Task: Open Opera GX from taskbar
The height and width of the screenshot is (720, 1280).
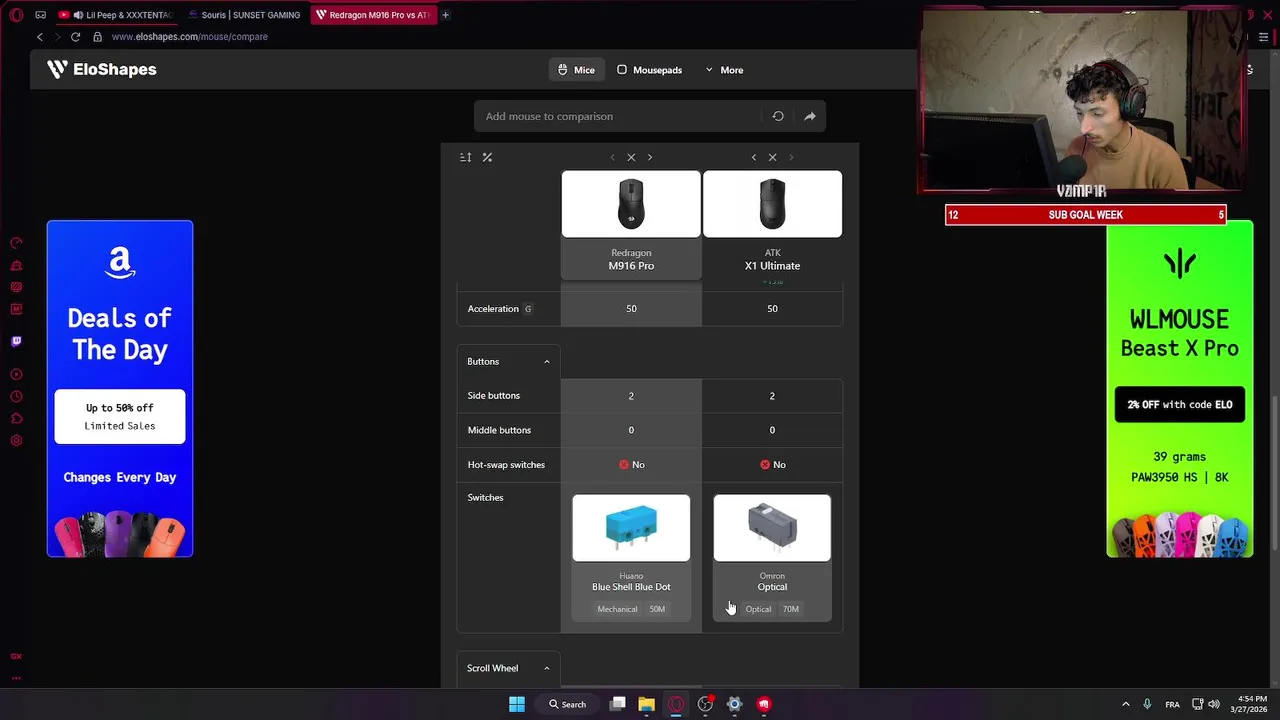Action: pos(676,704)
